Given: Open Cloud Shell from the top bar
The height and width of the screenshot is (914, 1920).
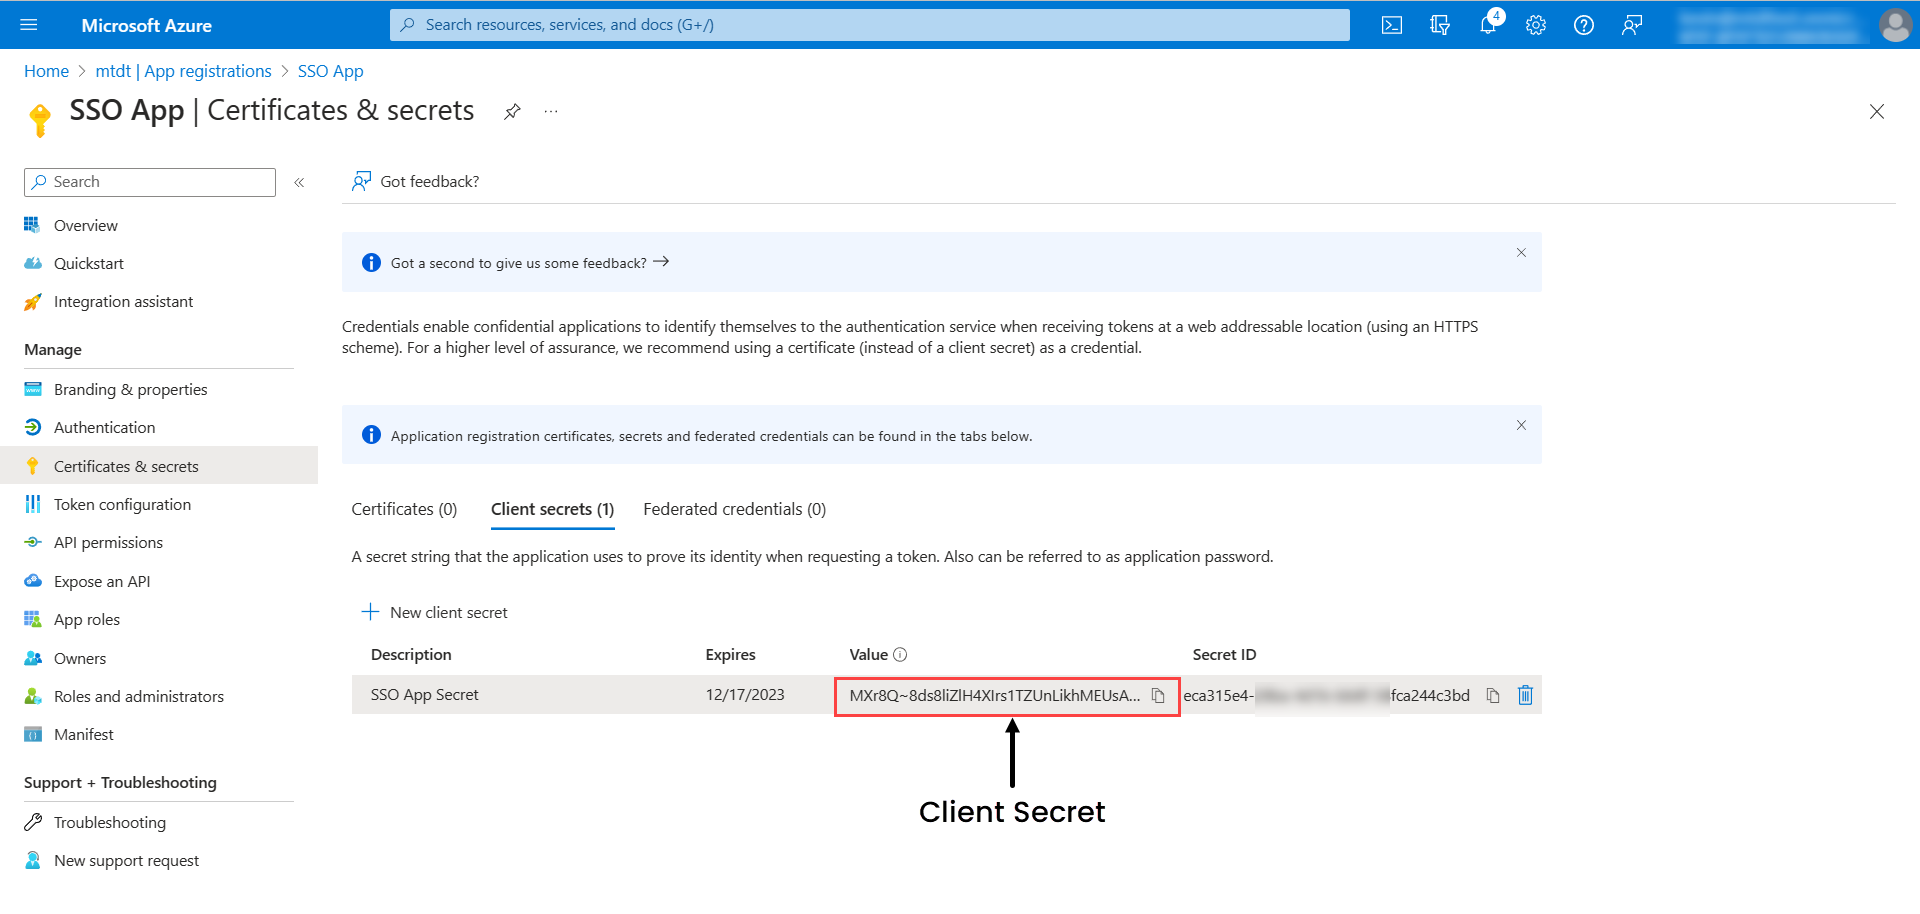Looking at the screenshot, I should point(1391,25).
